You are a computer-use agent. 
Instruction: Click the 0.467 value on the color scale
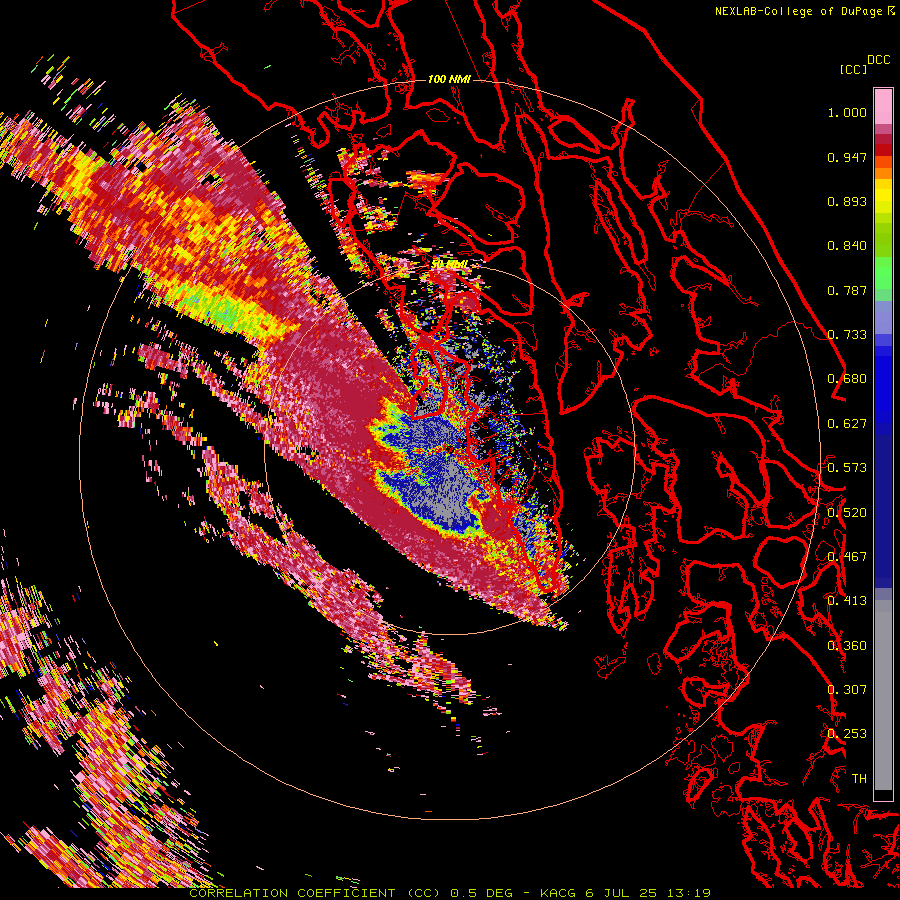coord(847,557)
